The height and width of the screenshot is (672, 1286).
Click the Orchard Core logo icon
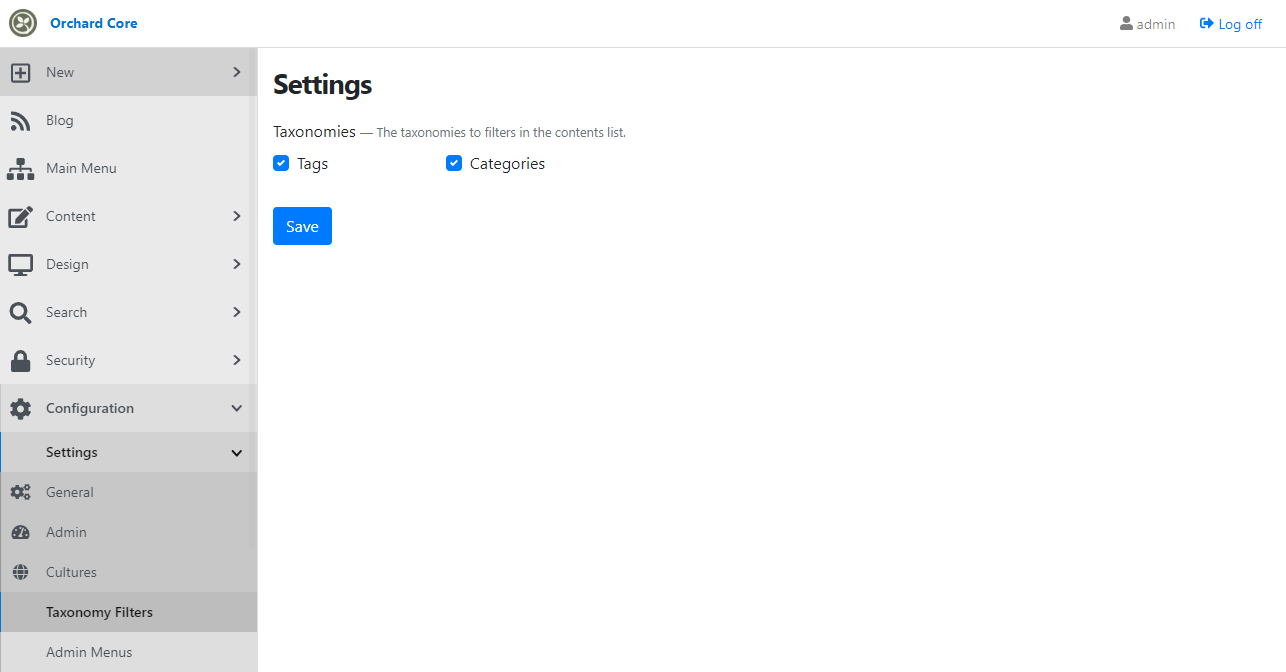(23, 23)
